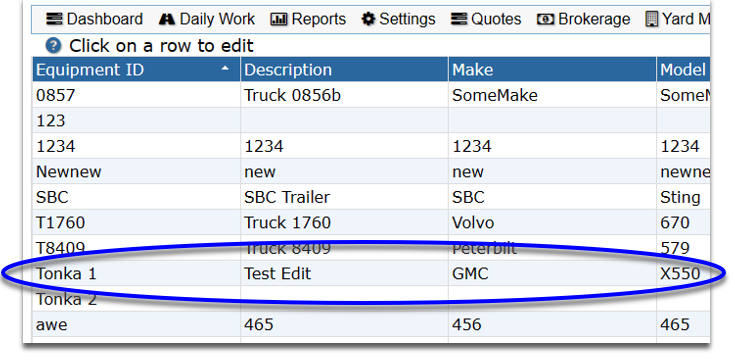Sort by Make column header
The width and height of the screenshot is (735, 361).
point(552,70)
